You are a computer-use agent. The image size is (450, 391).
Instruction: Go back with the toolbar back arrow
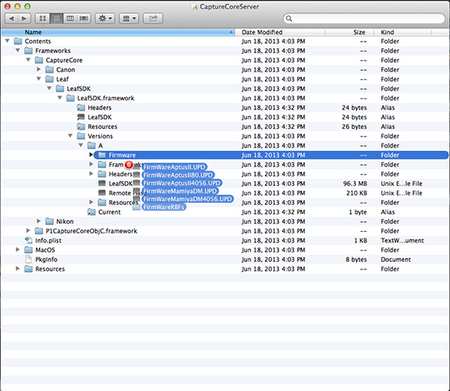coord(12,18)
